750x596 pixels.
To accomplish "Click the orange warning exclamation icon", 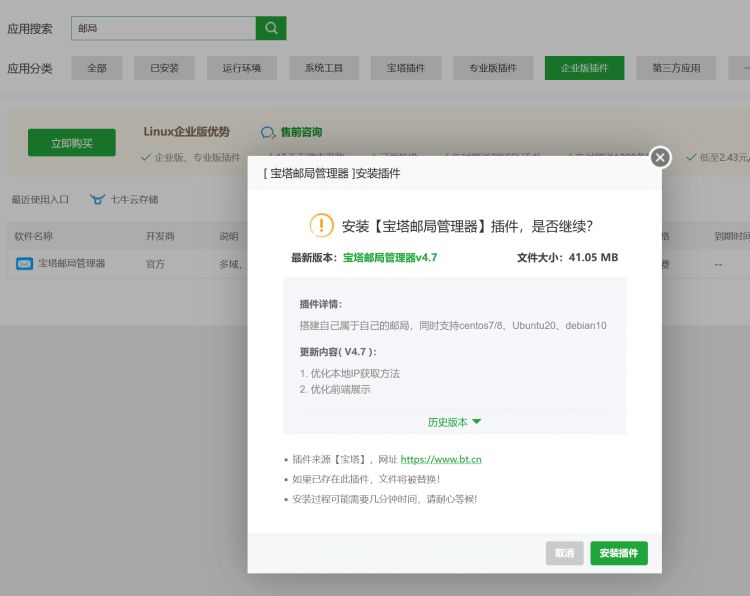I will (x=321, y=225).
